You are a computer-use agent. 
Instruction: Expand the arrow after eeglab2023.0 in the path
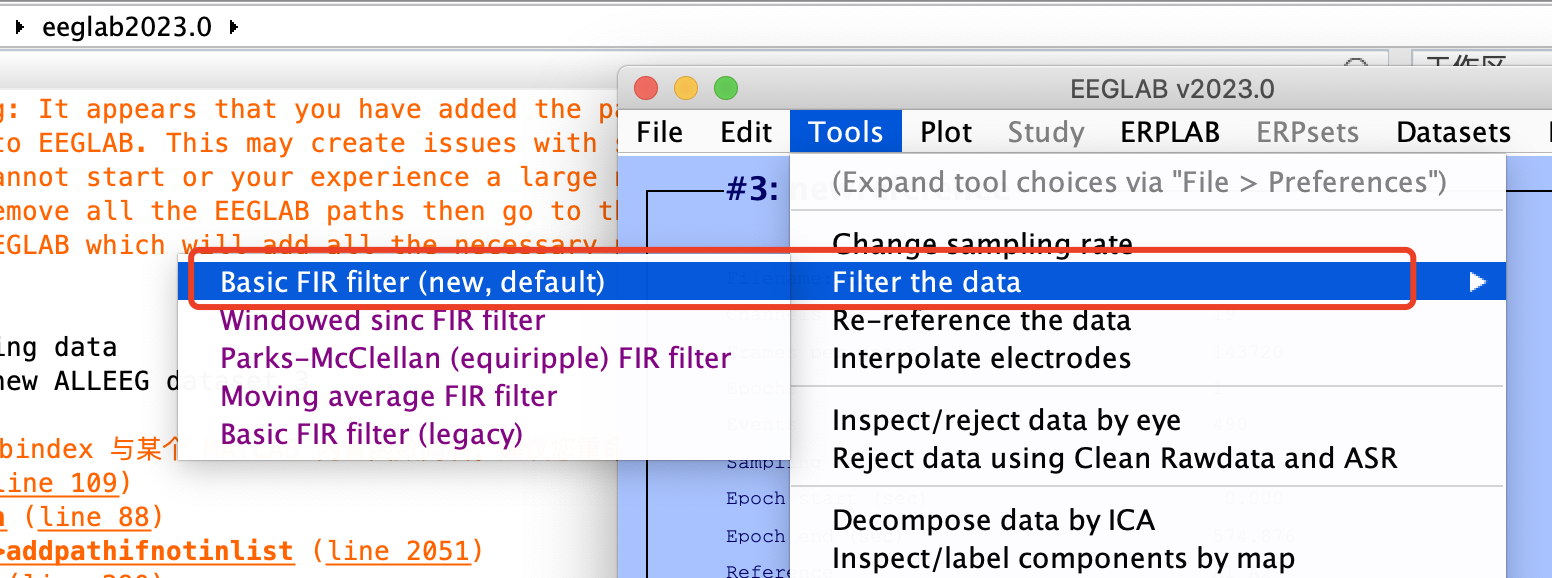click(x=234, y=27)
